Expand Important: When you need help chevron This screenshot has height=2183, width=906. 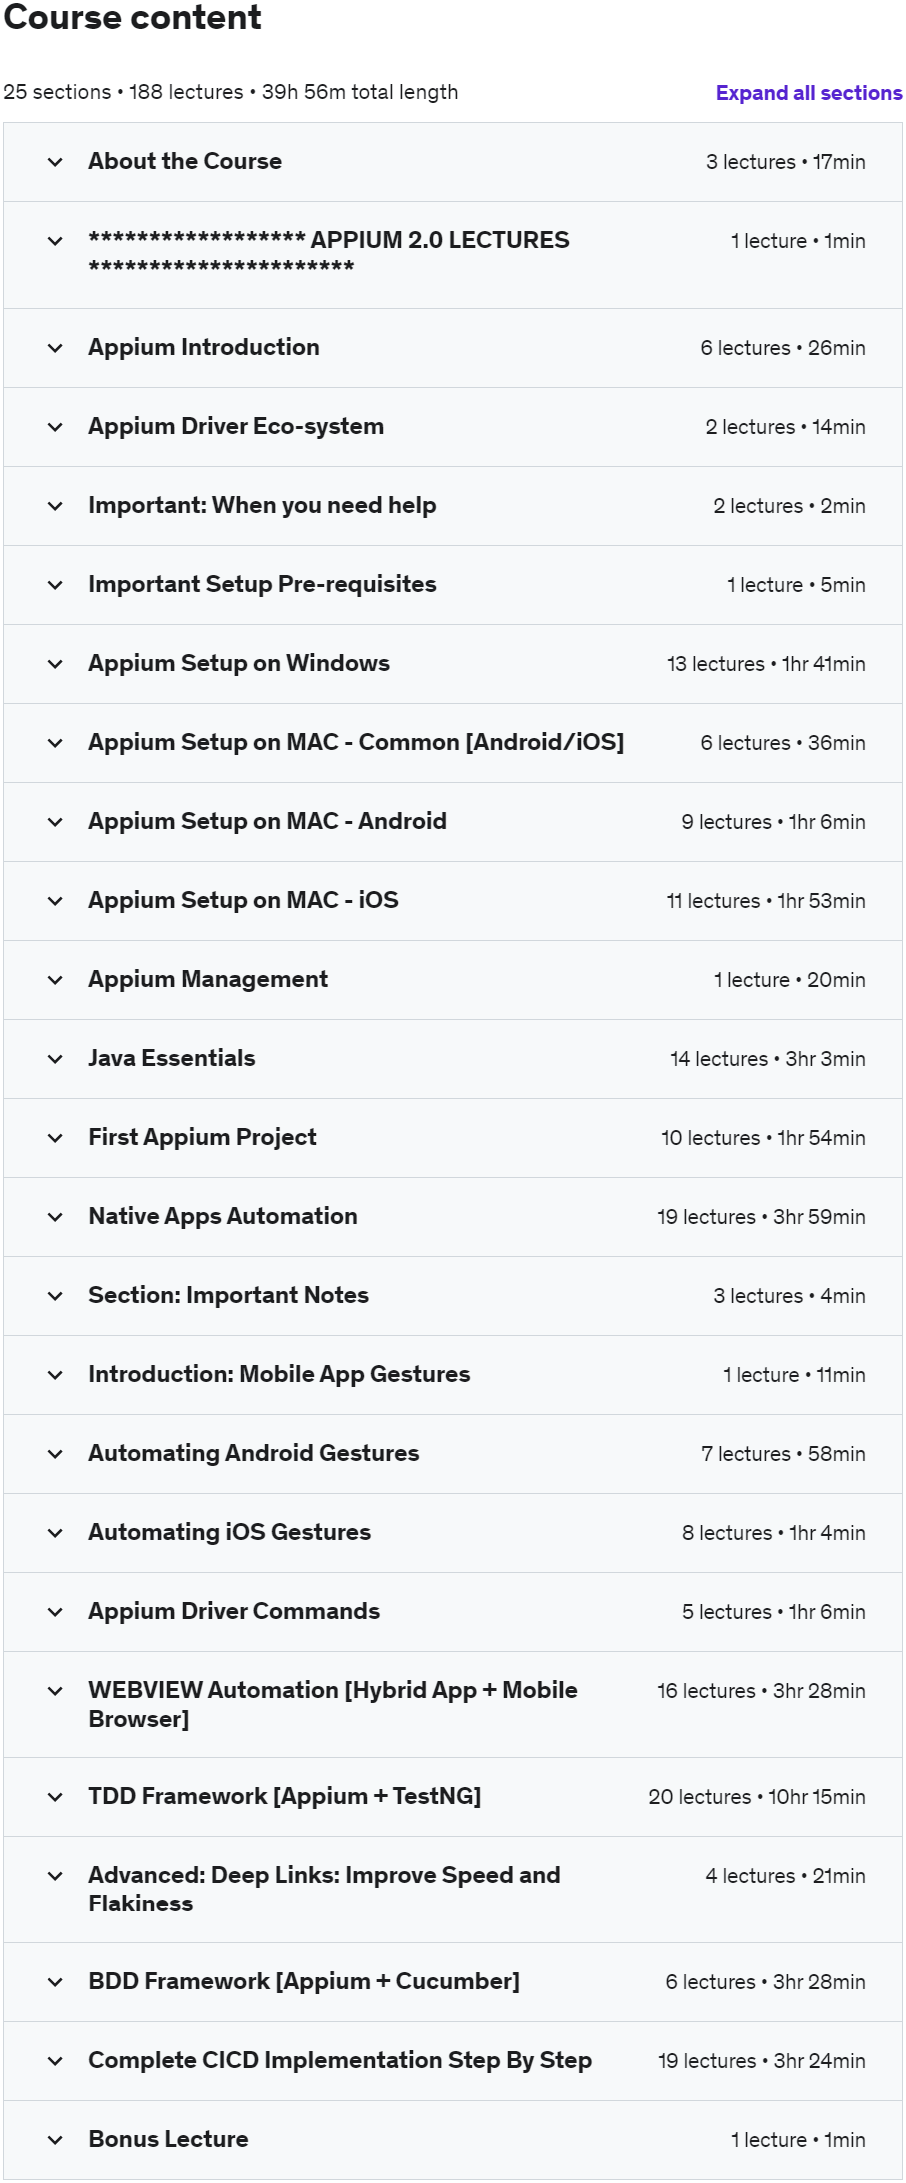tap(56, 506)
